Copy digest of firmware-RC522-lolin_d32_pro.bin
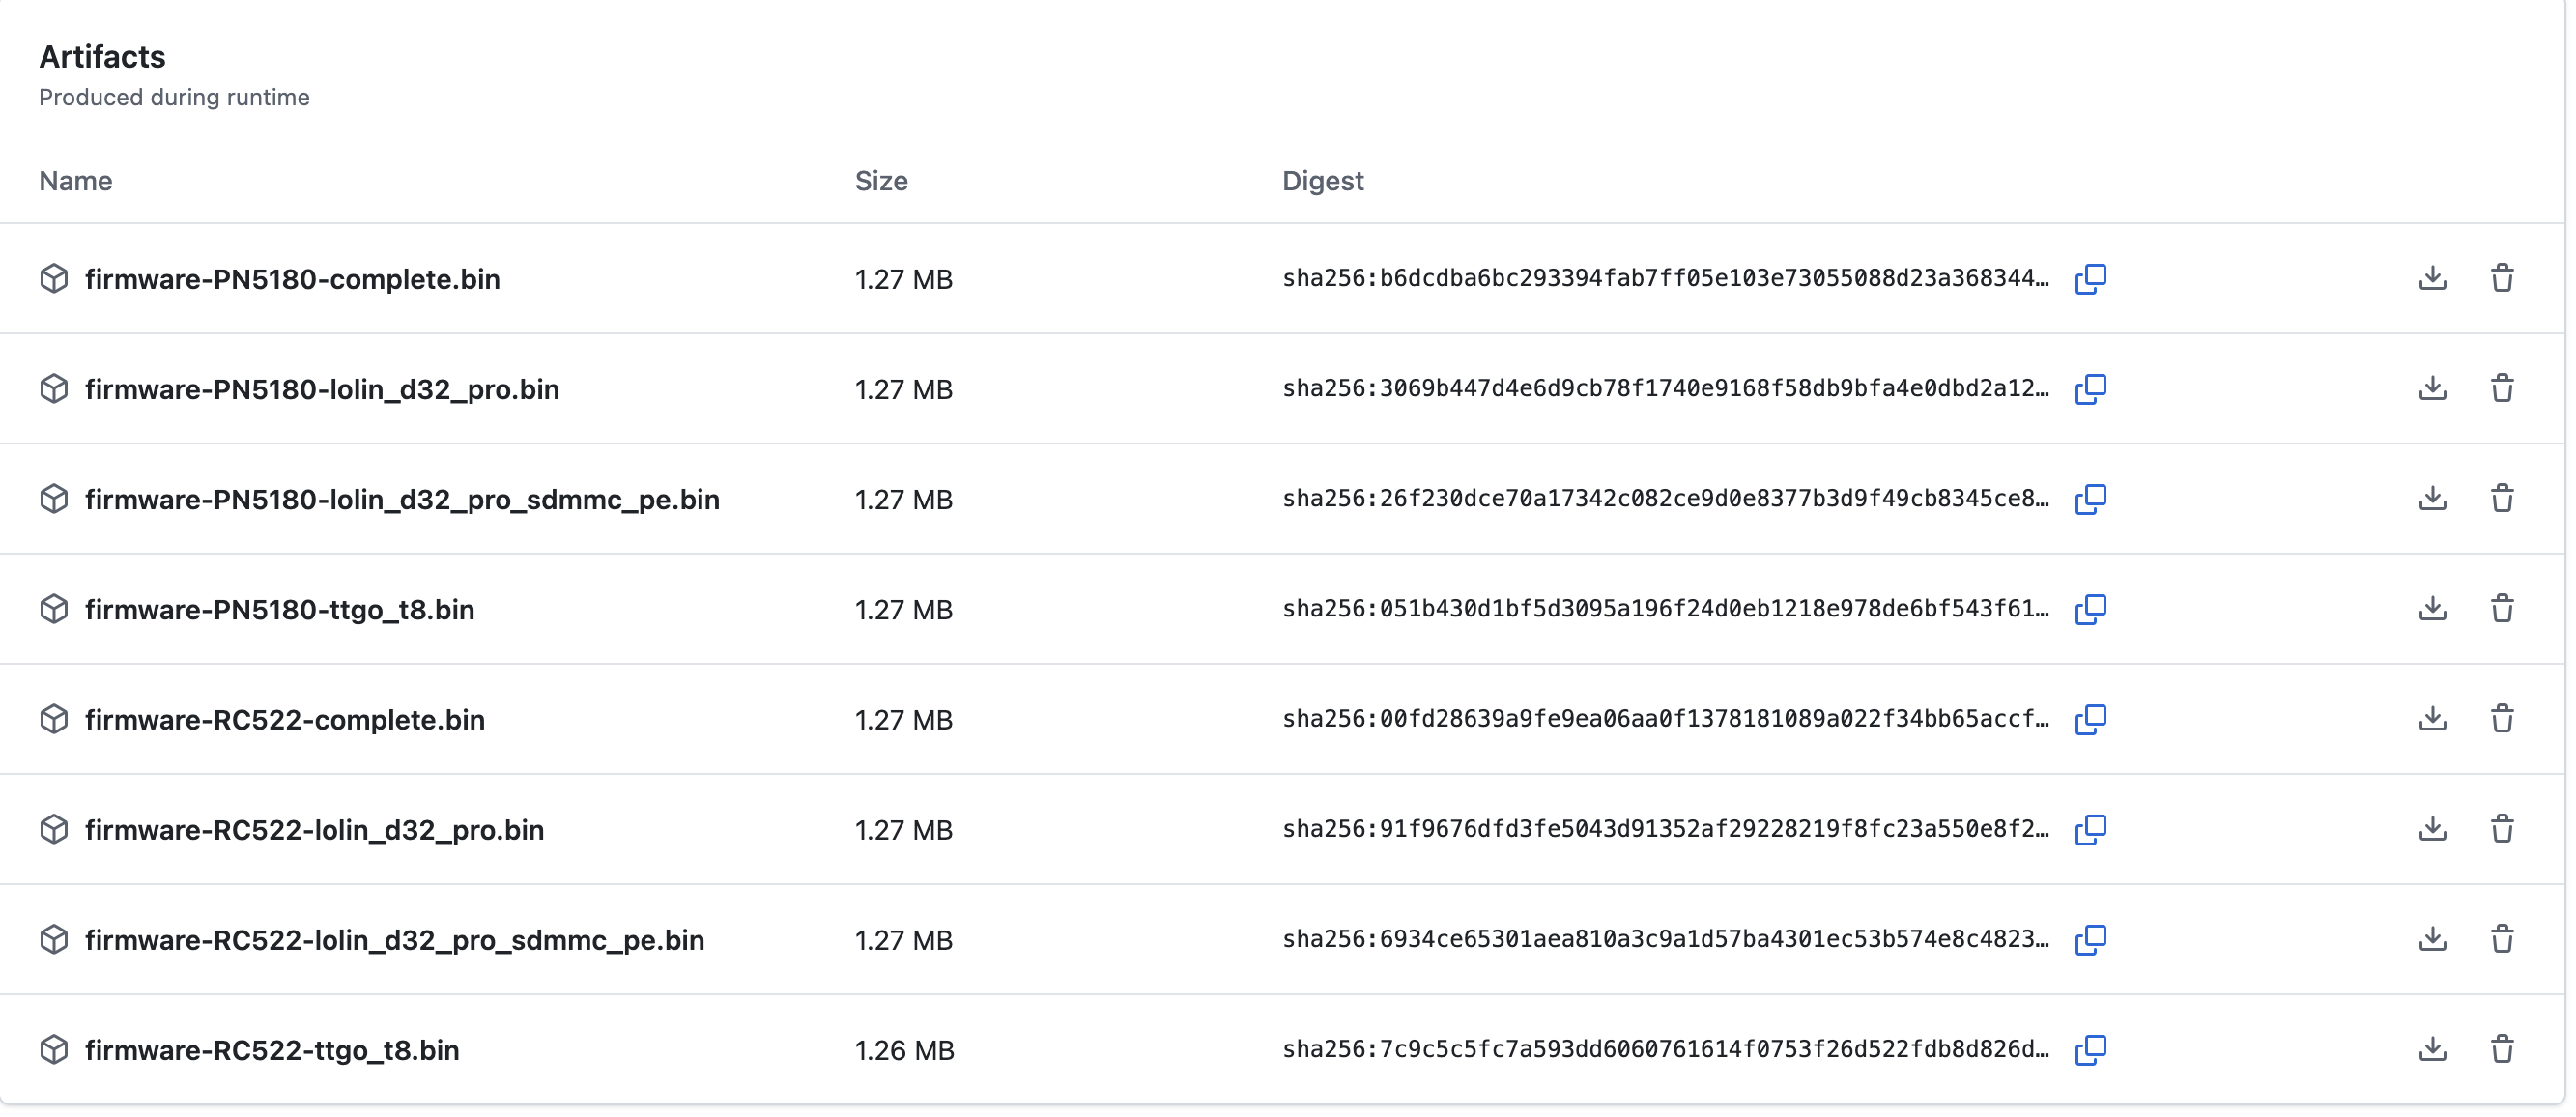 pyautogui.click(x=2090, y=830)
